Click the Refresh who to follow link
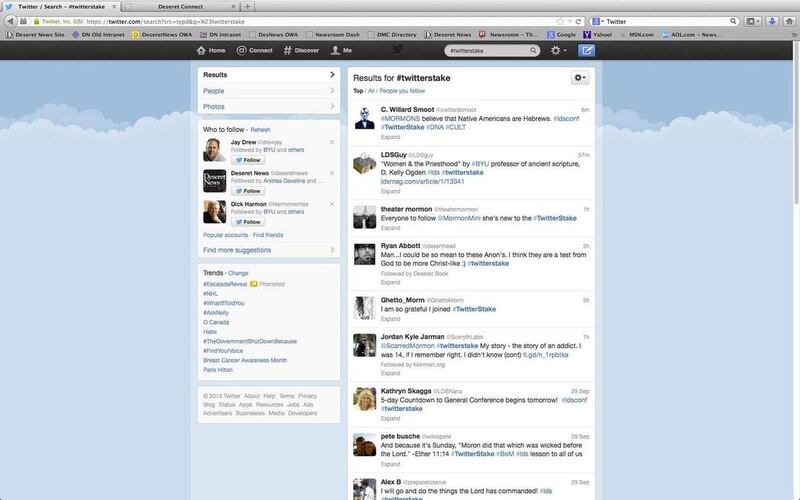The width and height of the screenshot is (800, 500). [x=260, y=130]
